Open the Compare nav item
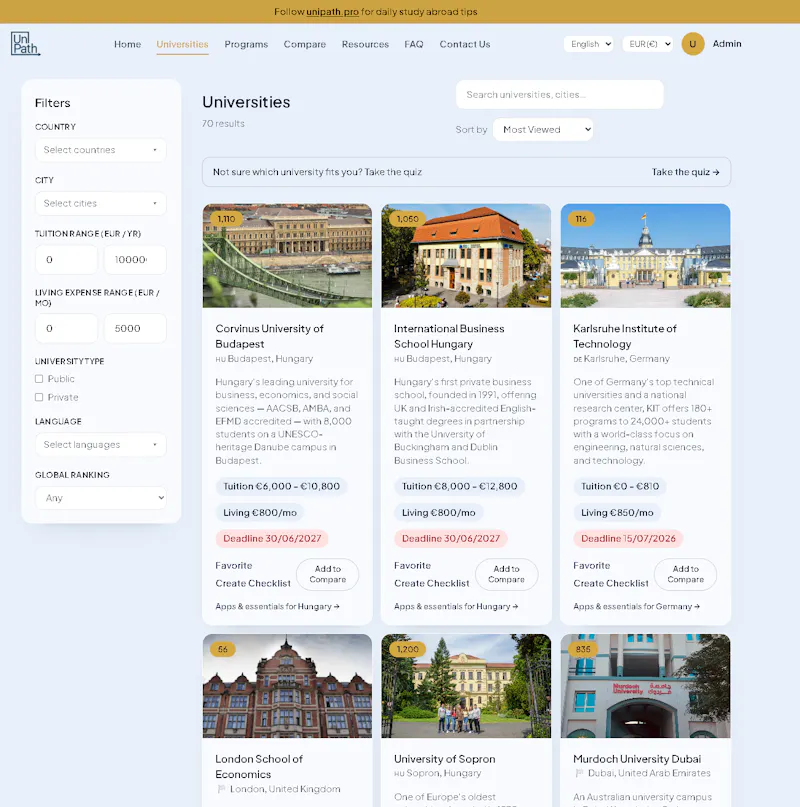 305,44
